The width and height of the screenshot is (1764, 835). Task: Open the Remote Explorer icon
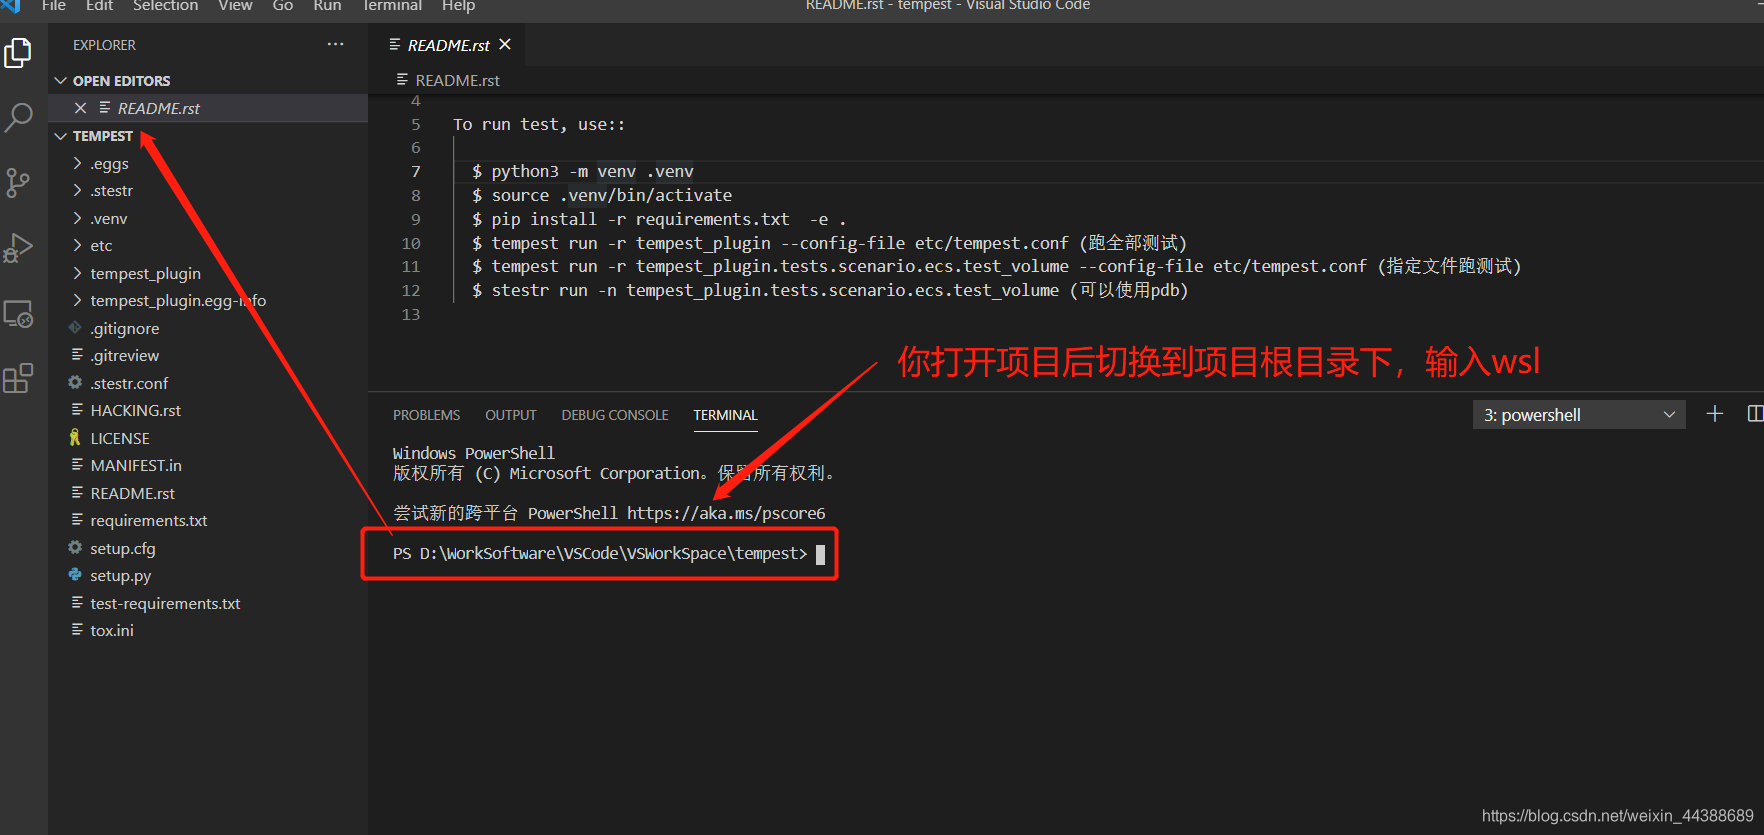(18, 314)
